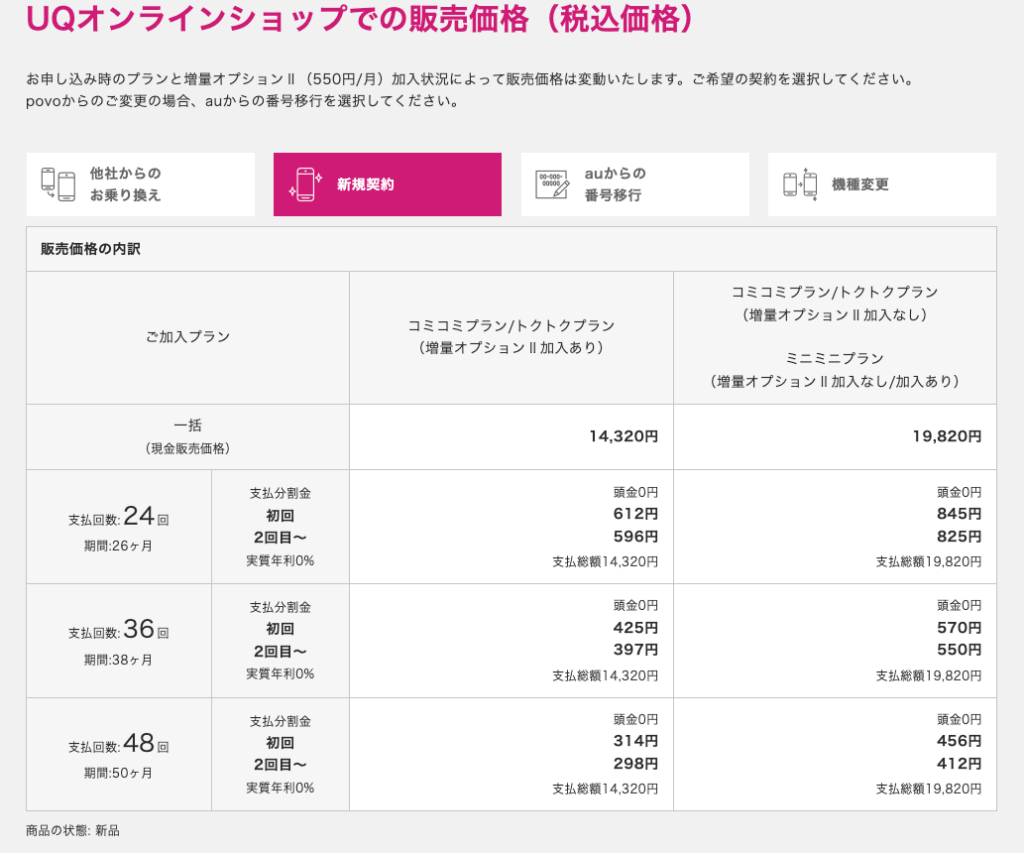Click the number form icon on auからの番号移行
The image size is (1024, 853).
pos(552,184)
